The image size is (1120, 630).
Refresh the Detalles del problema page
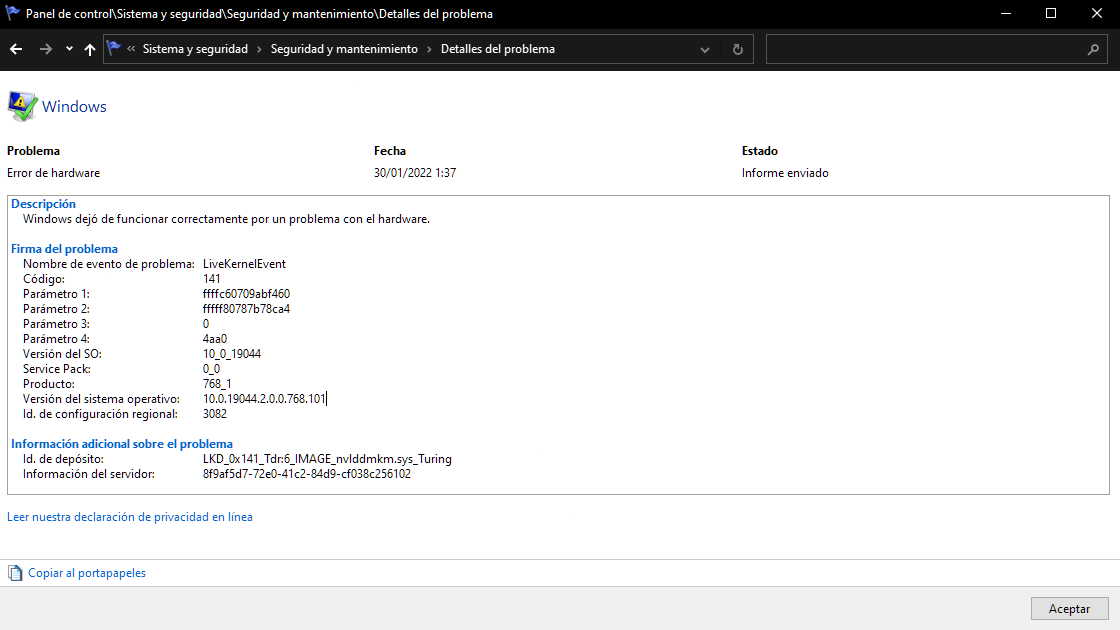click(738, 49)
